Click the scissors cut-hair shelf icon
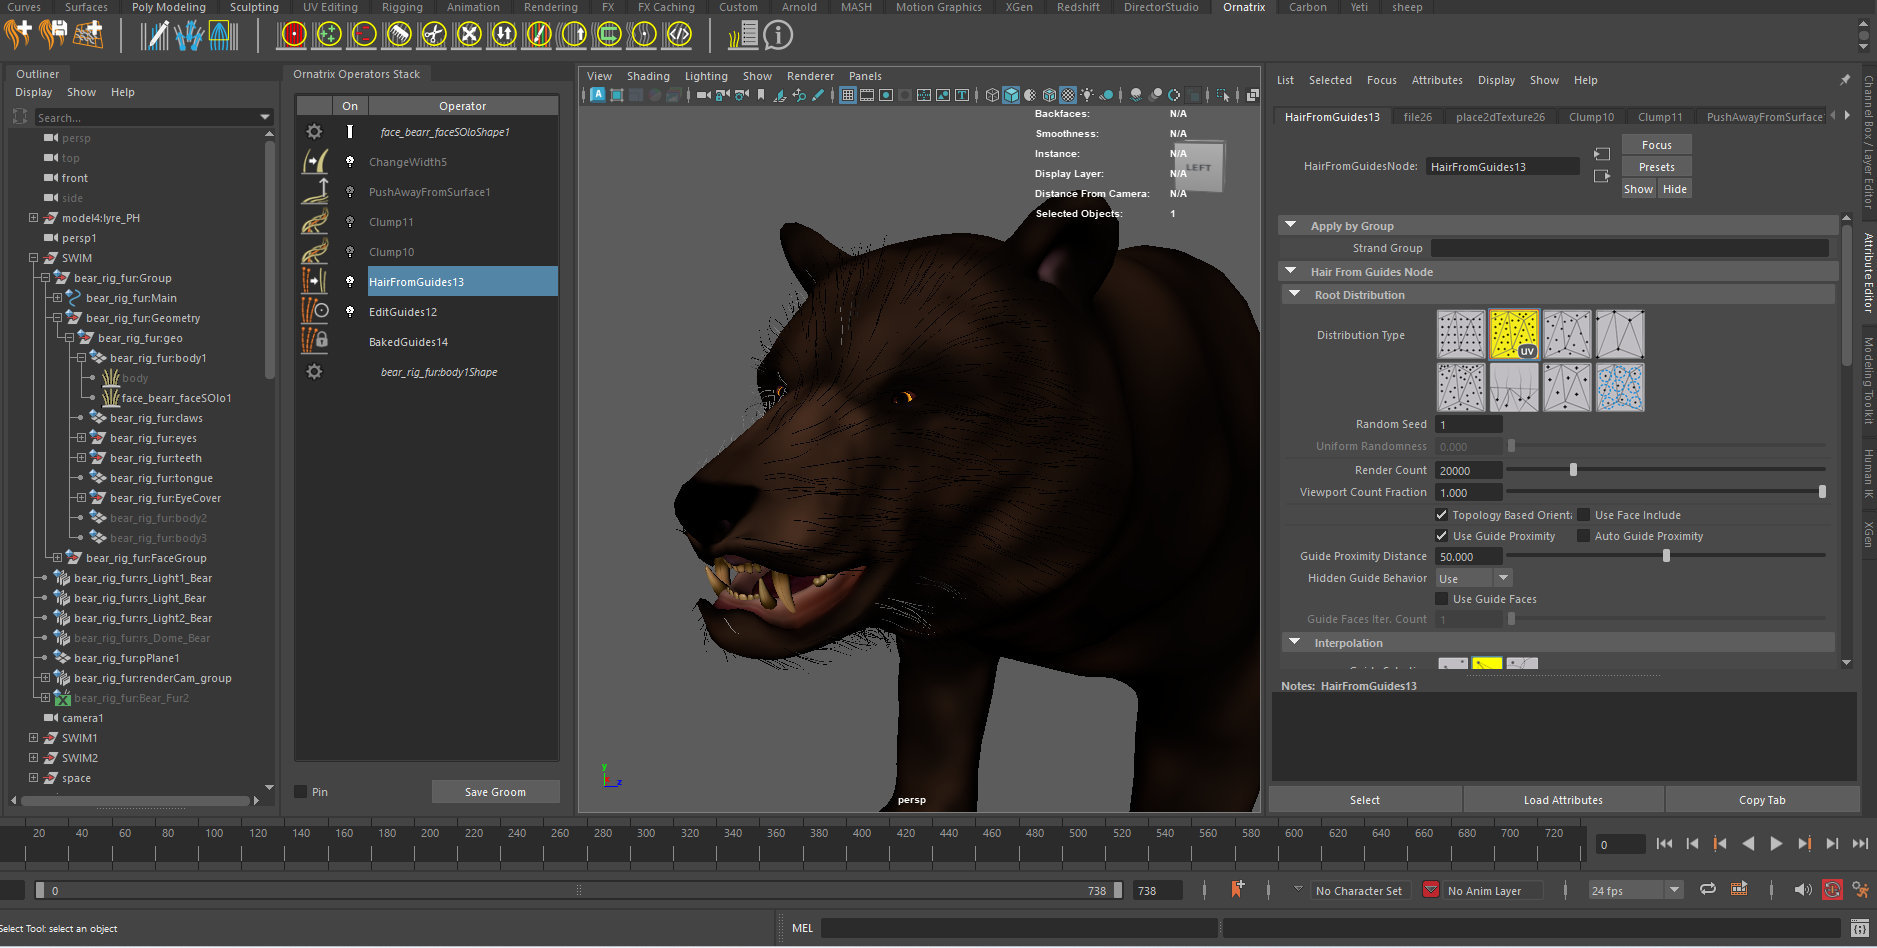The height and width of the screenshot is (948, 1877). click(433, 35)
